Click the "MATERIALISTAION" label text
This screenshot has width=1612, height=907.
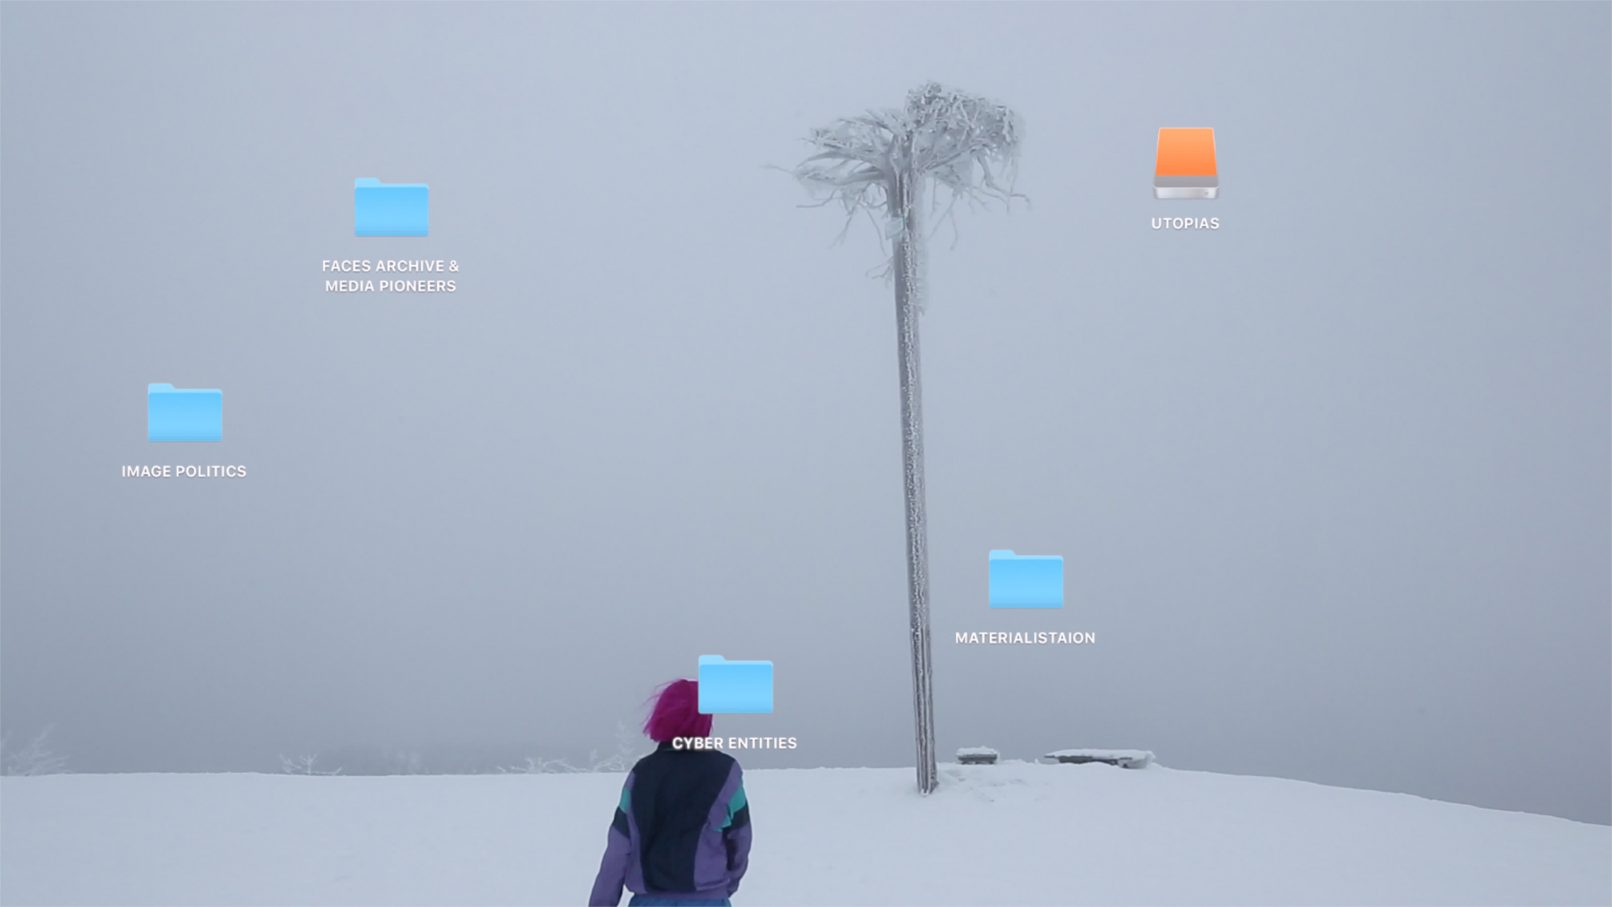[1025, 638]
